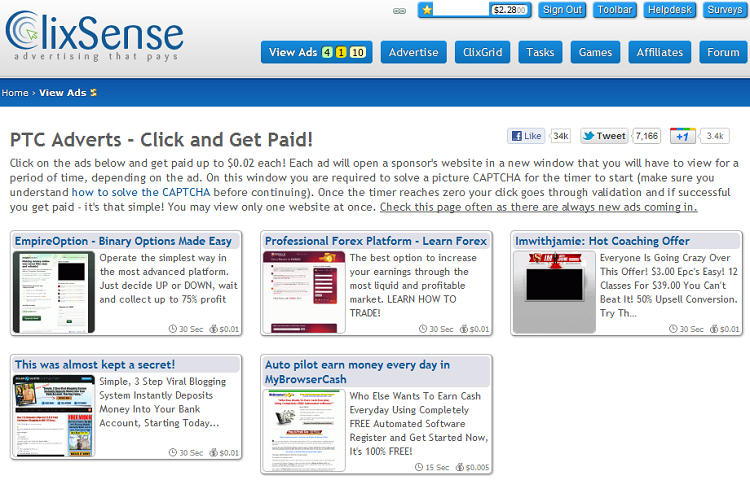Image resolution: width=750 pixels, height=480 pixels.
Task: Click the ClixSense logo
Action: click(x=94, y=36)
